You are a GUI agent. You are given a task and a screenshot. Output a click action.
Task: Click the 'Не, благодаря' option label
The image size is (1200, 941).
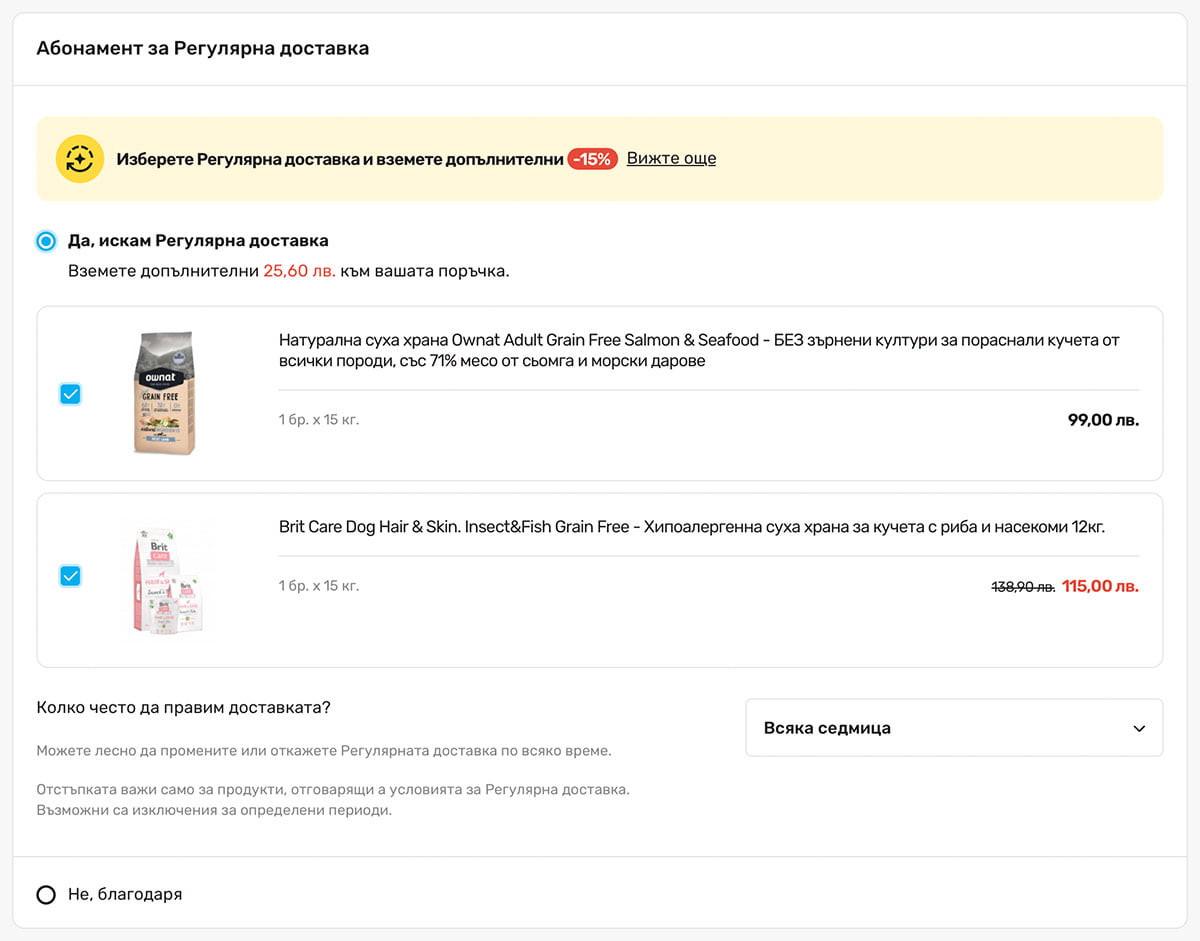coord(125,895)
